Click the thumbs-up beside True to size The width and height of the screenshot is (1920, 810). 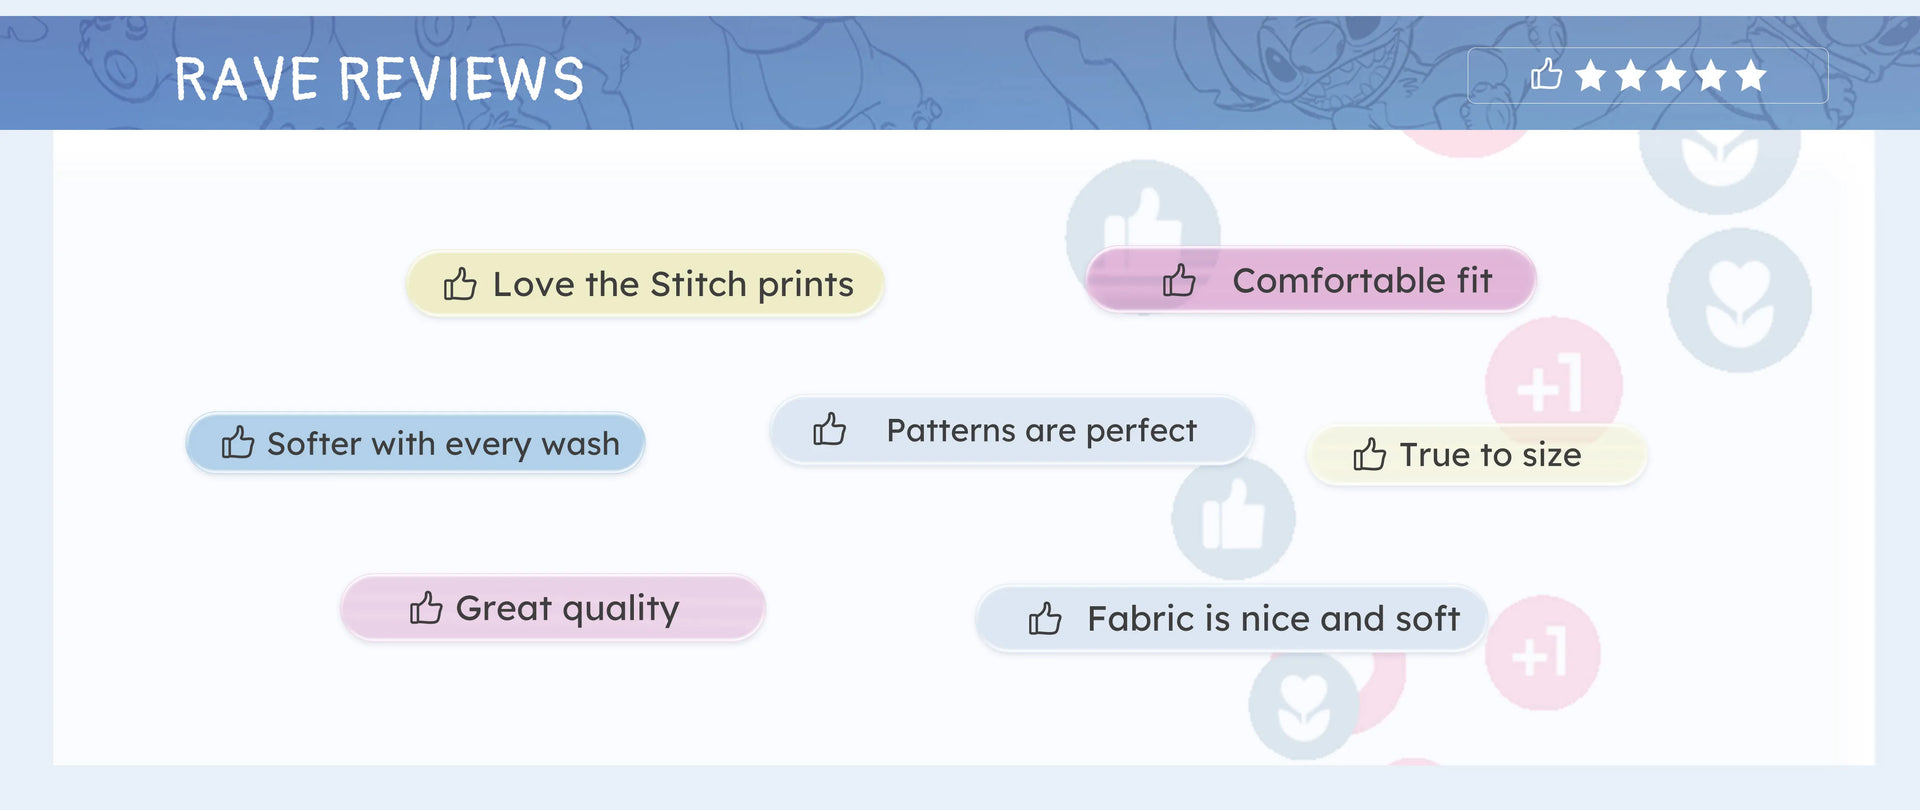click(x=1369, y=455)
